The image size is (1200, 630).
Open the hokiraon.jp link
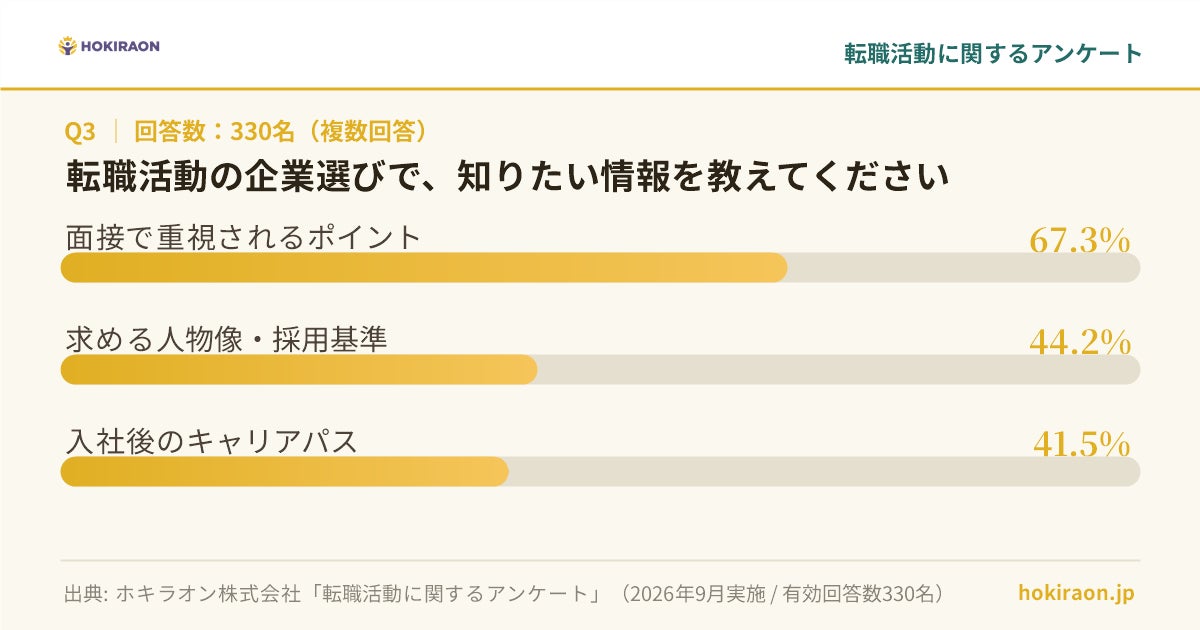pos(1076,593)
